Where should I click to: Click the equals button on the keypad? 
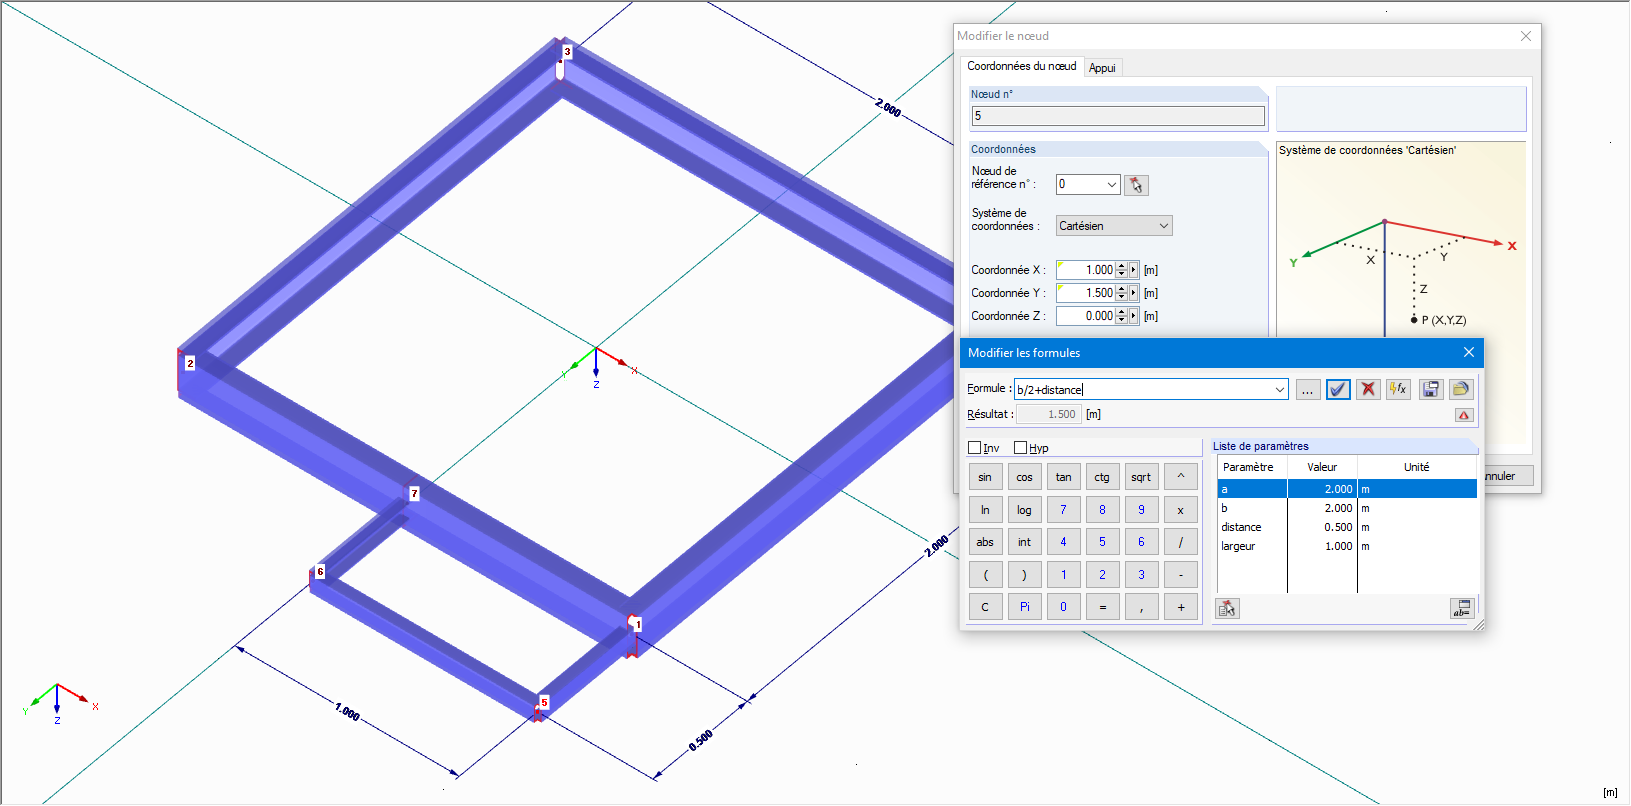(1102, 607)
